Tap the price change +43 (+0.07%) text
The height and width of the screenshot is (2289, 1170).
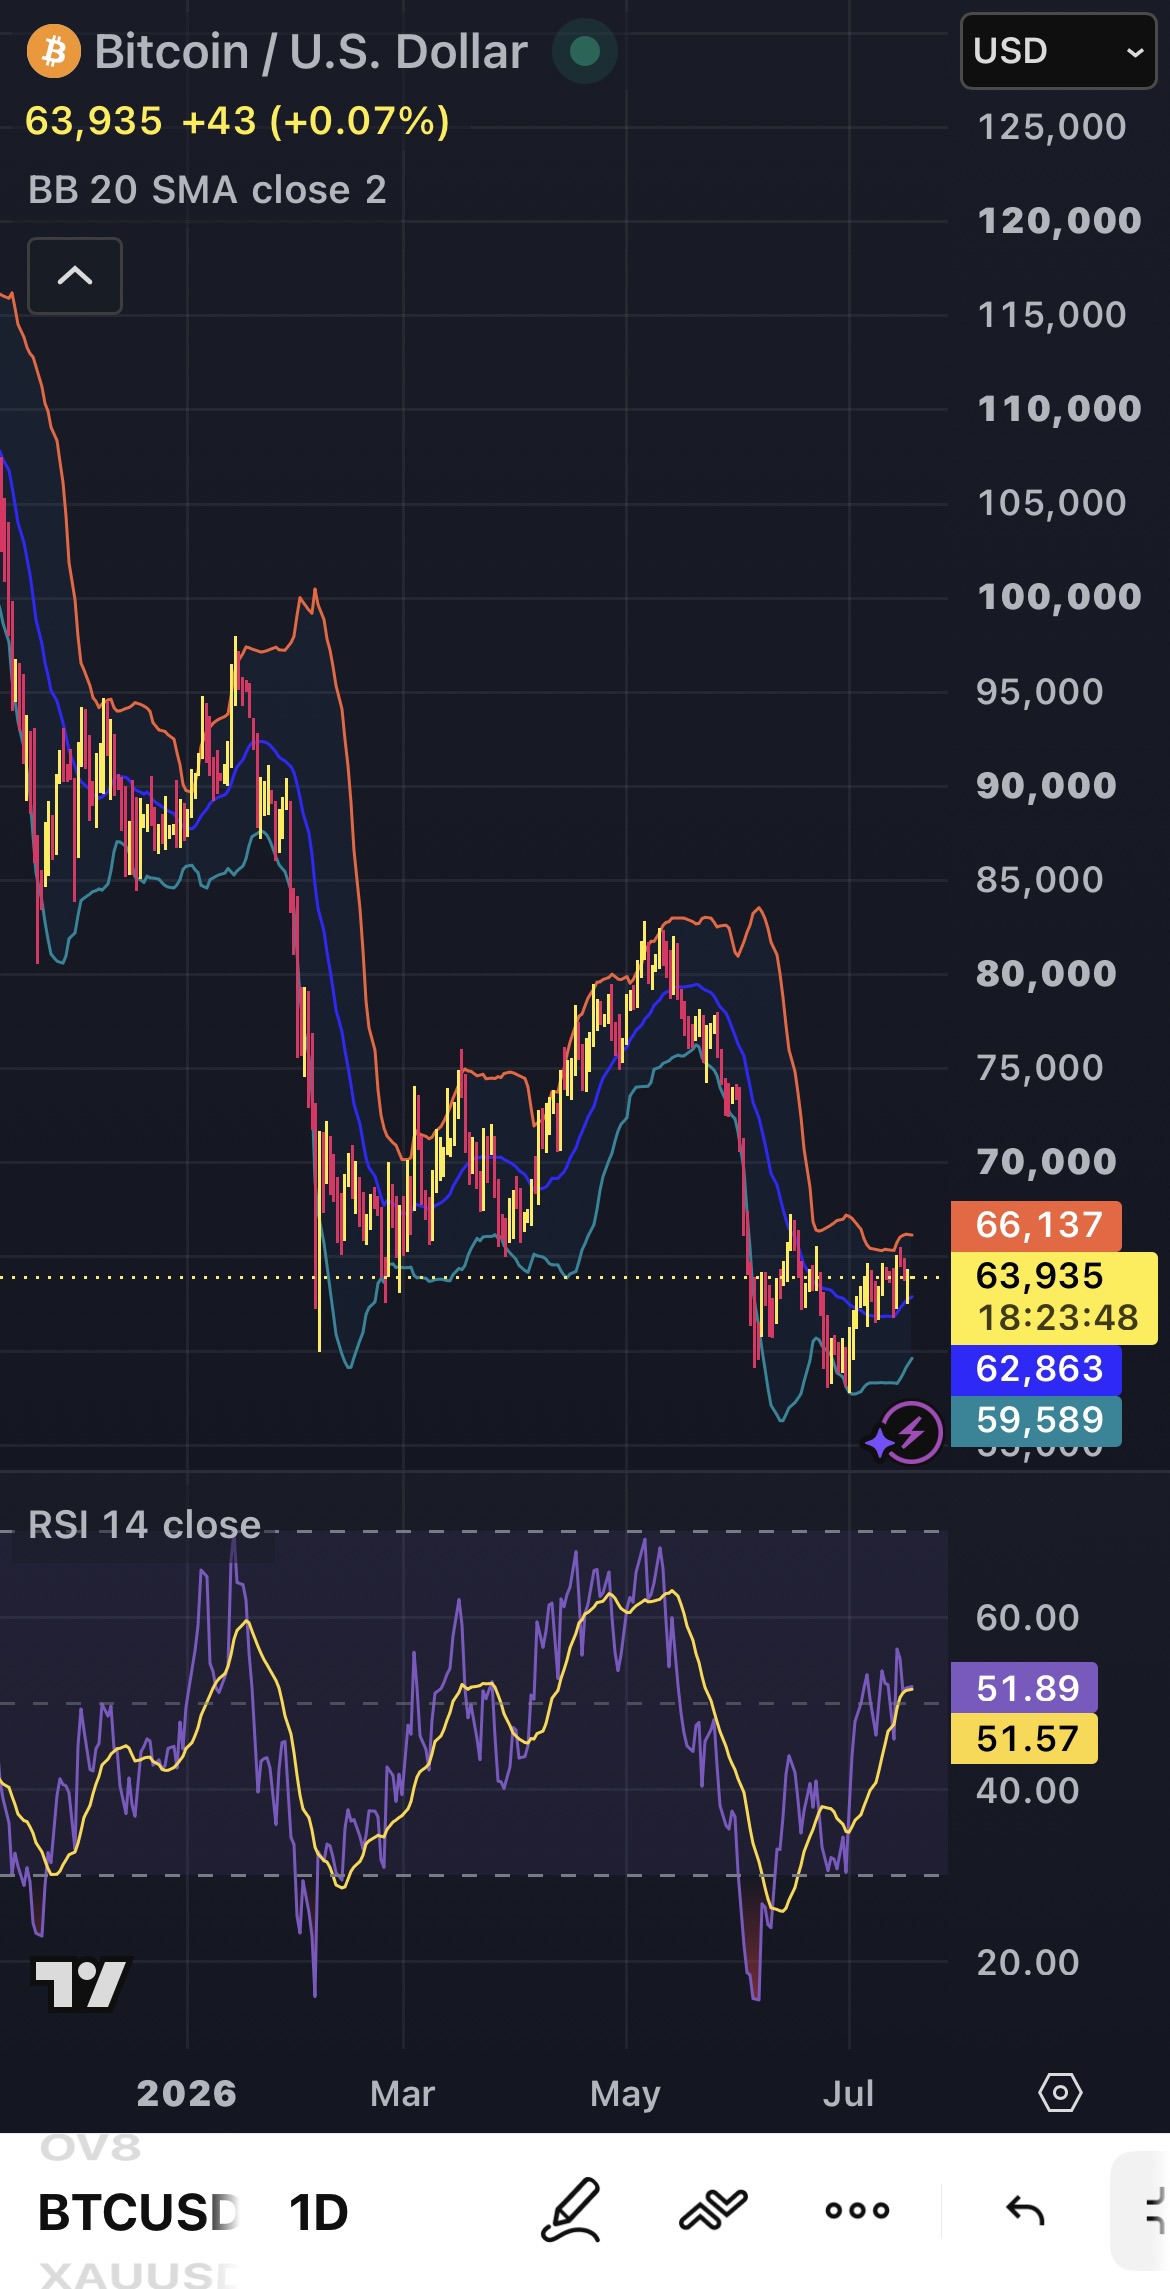[x=316, y=121]
